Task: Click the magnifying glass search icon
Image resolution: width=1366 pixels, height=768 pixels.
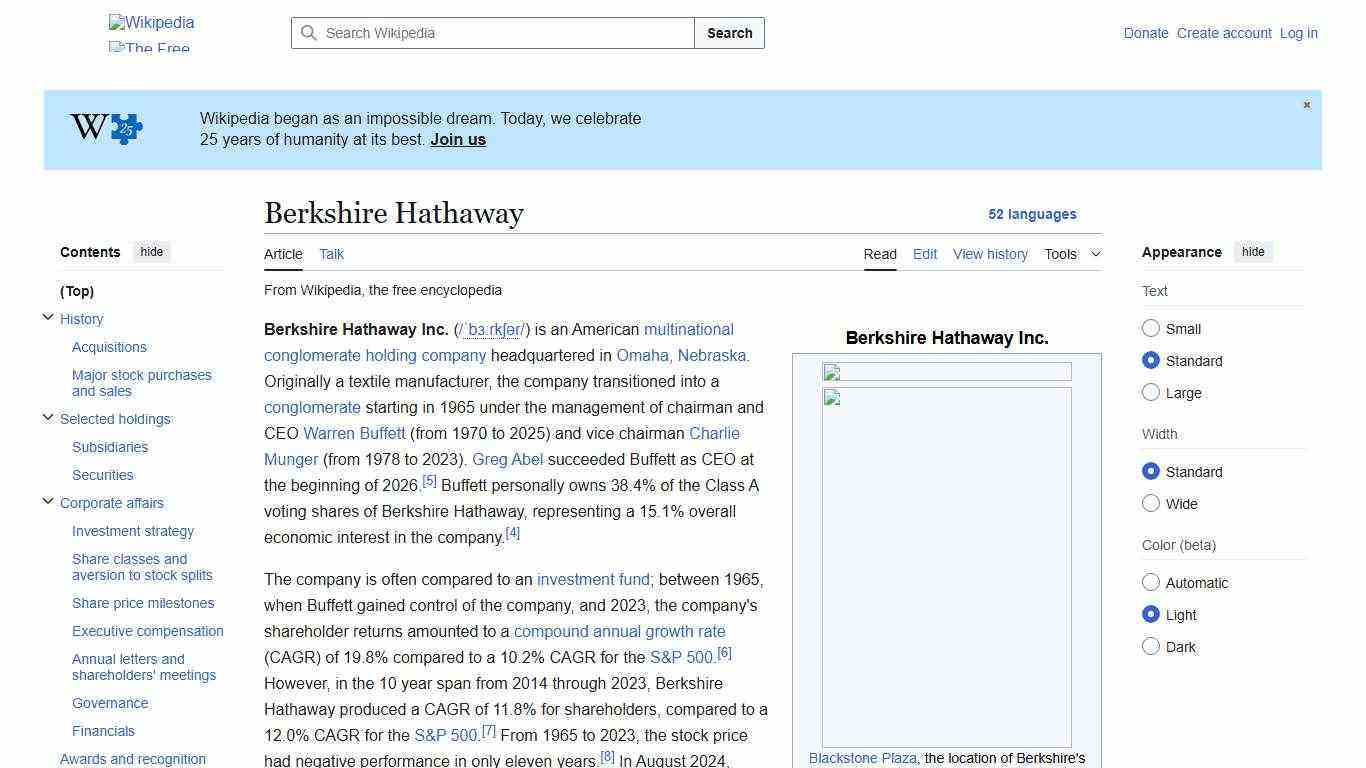Action: pos(310,33)
